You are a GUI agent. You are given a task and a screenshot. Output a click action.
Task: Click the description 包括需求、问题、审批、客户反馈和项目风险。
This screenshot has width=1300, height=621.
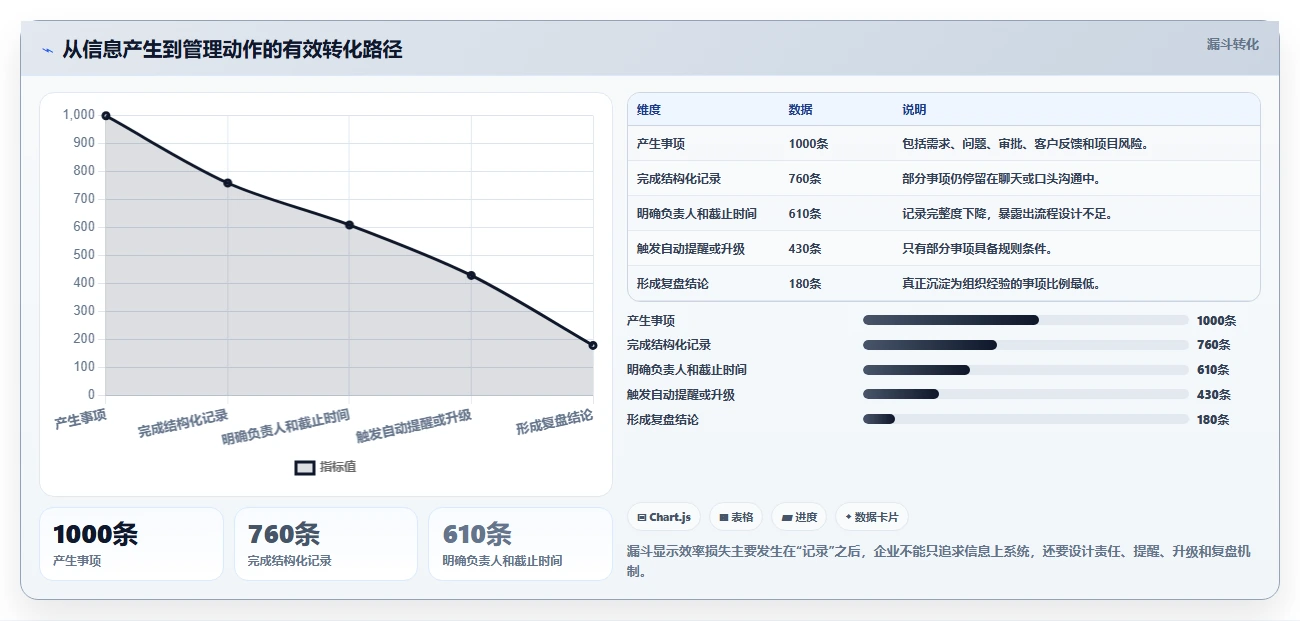[x=1025, y=144]
